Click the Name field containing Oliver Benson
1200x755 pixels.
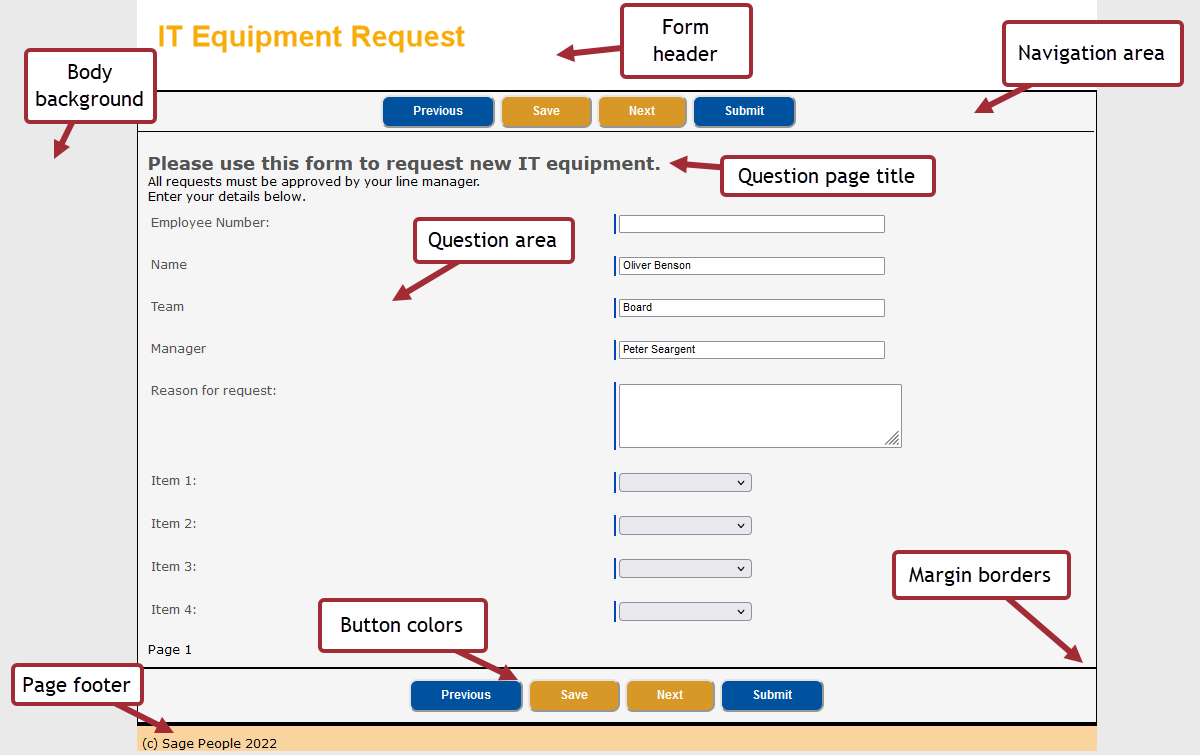[751, 266]
